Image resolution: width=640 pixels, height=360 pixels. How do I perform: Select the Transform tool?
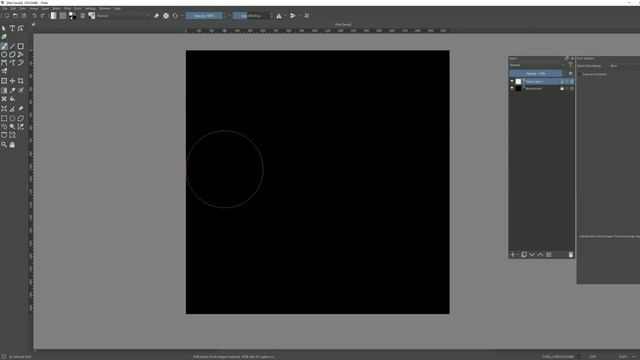pyautogui.click(x=4, y=81)
